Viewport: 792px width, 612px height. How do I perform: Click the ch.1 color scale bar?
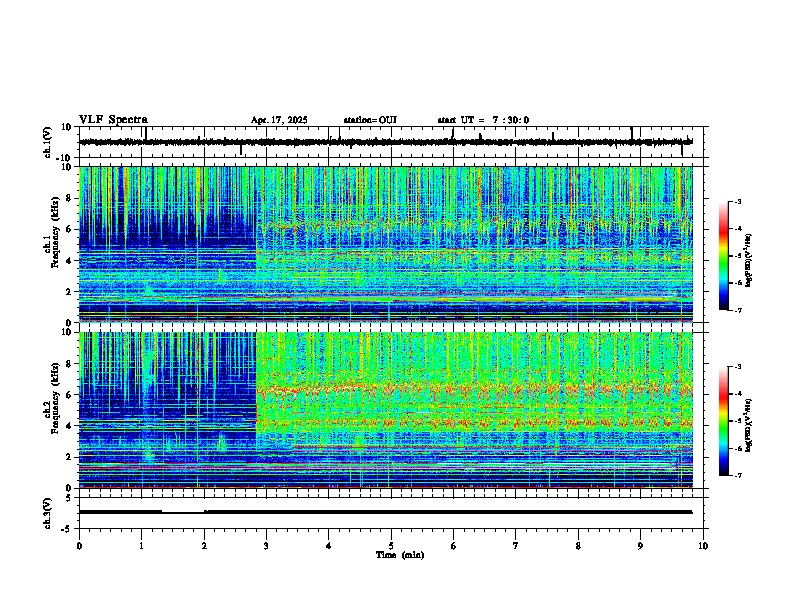pos(723,256)
